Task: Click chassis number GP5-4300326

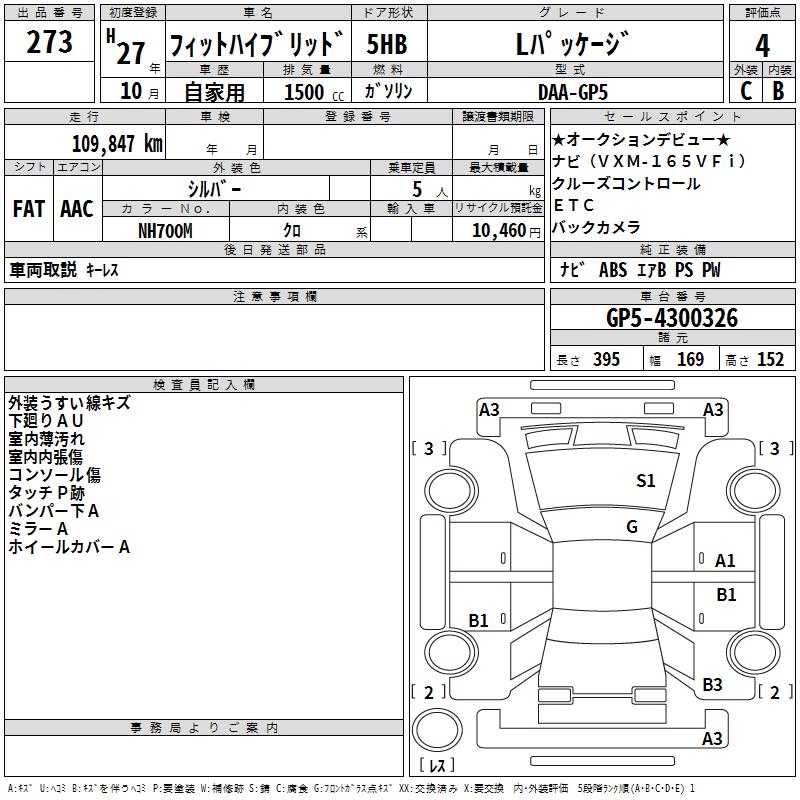Action: pos(672,318)
